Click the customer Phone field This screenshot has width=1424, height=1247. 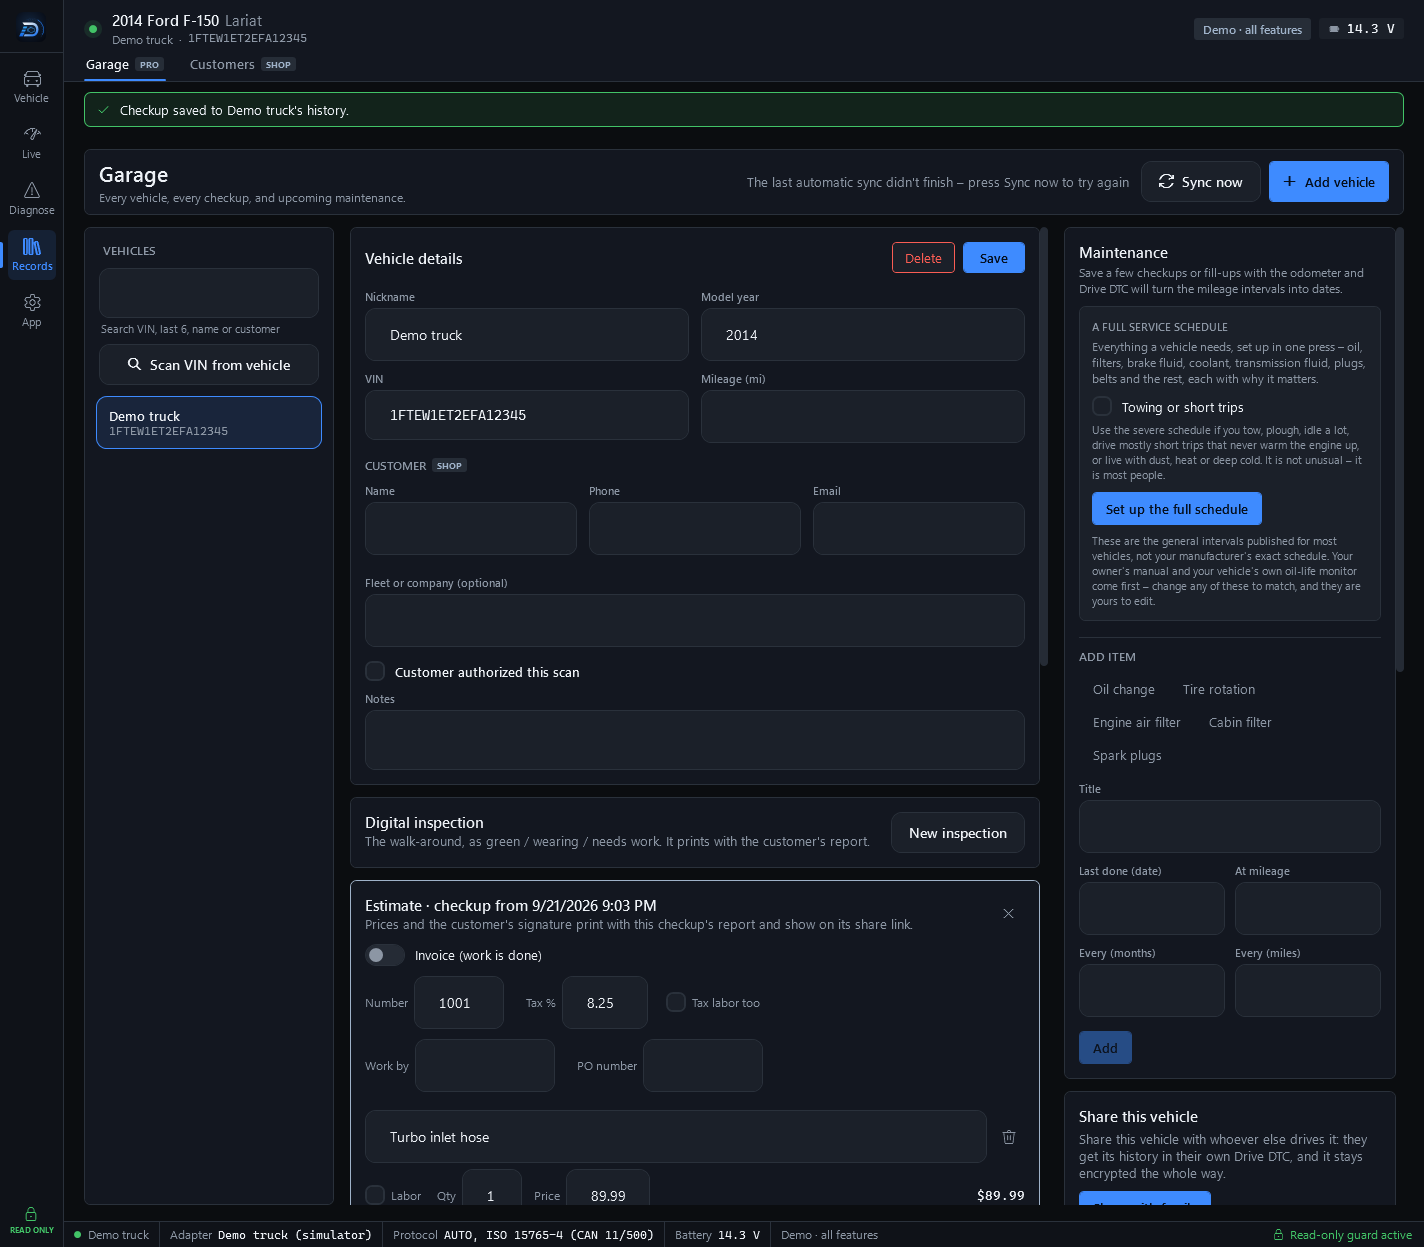click(695, 528)
